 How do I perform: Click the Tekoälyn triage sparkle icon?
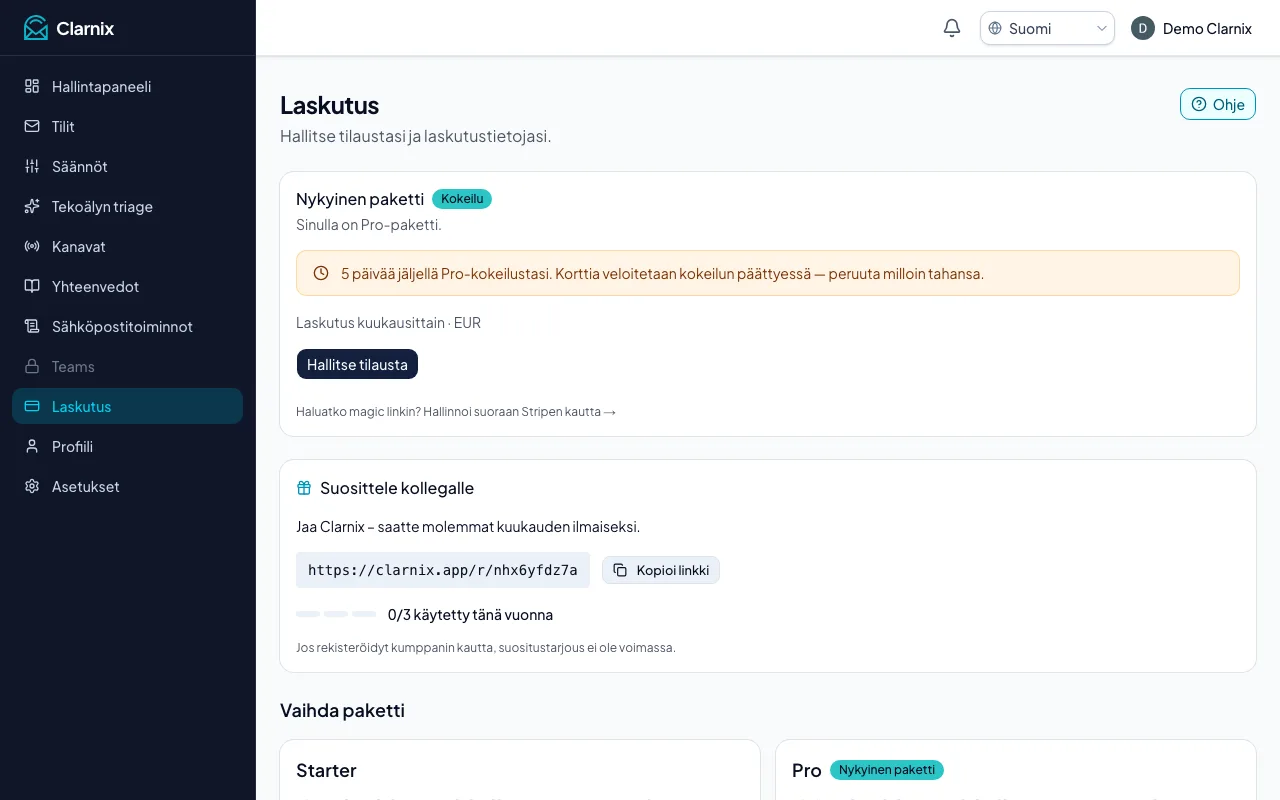coord(32,206)
